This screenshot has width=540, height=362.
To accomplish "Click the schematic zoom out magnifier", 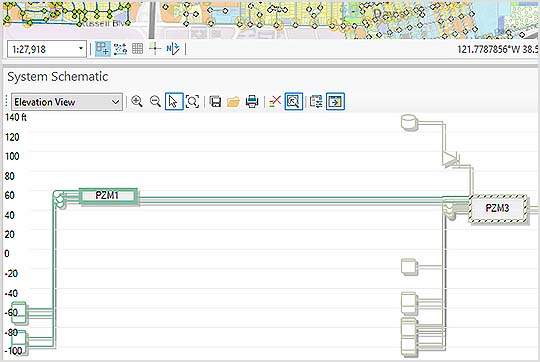I will click(155, 102).
